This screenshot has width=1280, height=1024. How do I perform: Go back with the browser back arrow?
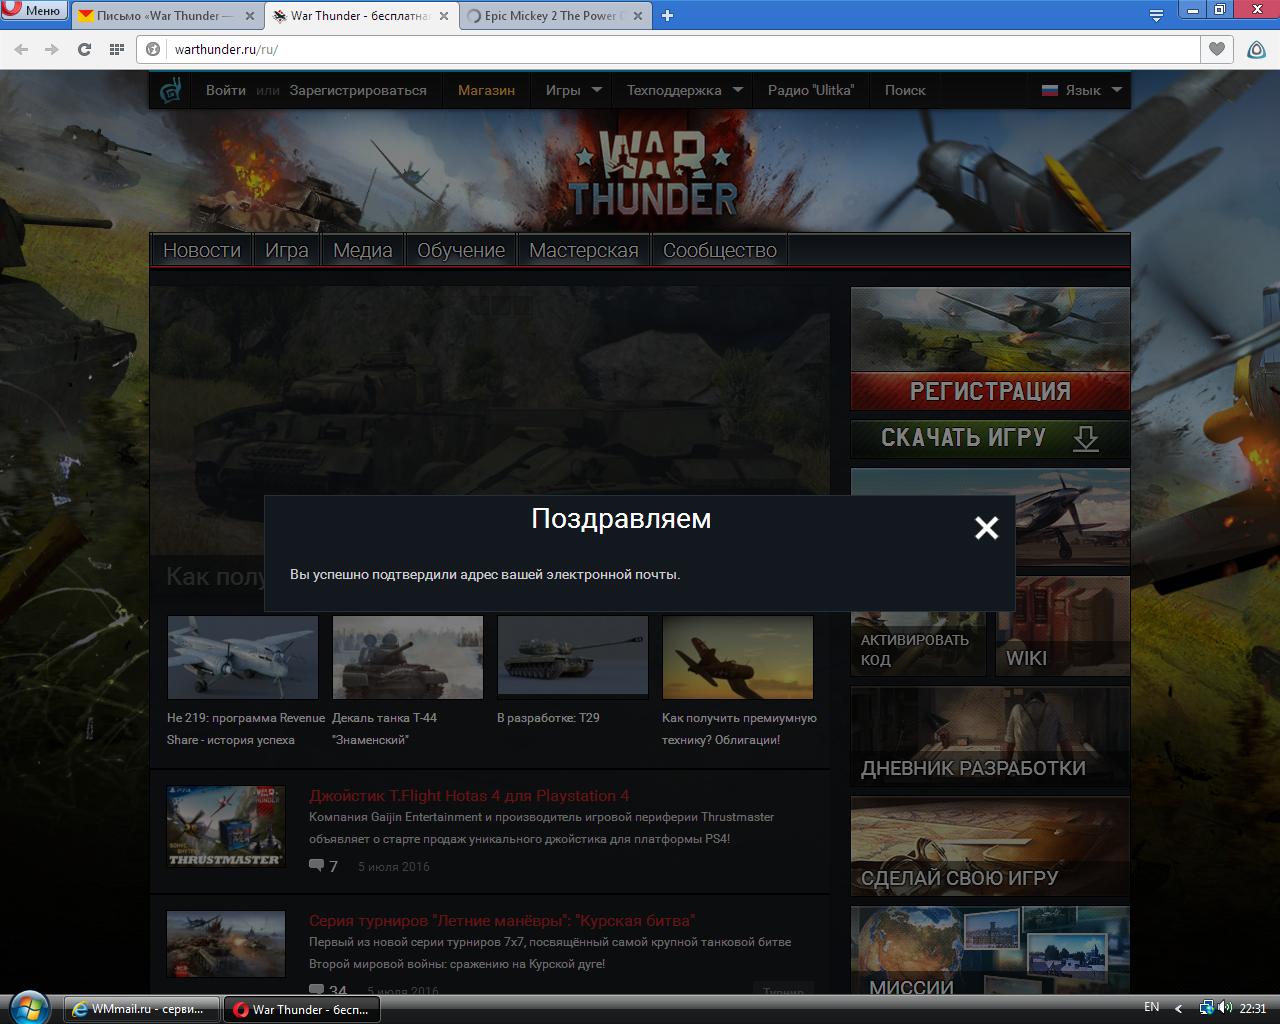[21, 49]
